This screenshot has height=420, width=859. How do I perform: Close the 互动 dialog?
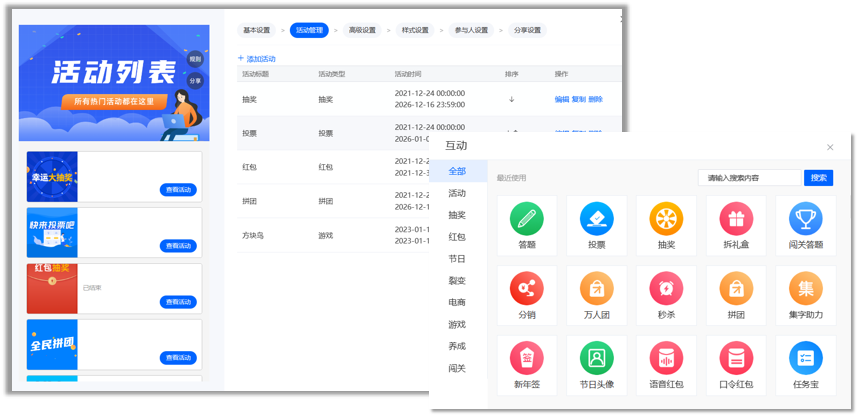(830, 147)
